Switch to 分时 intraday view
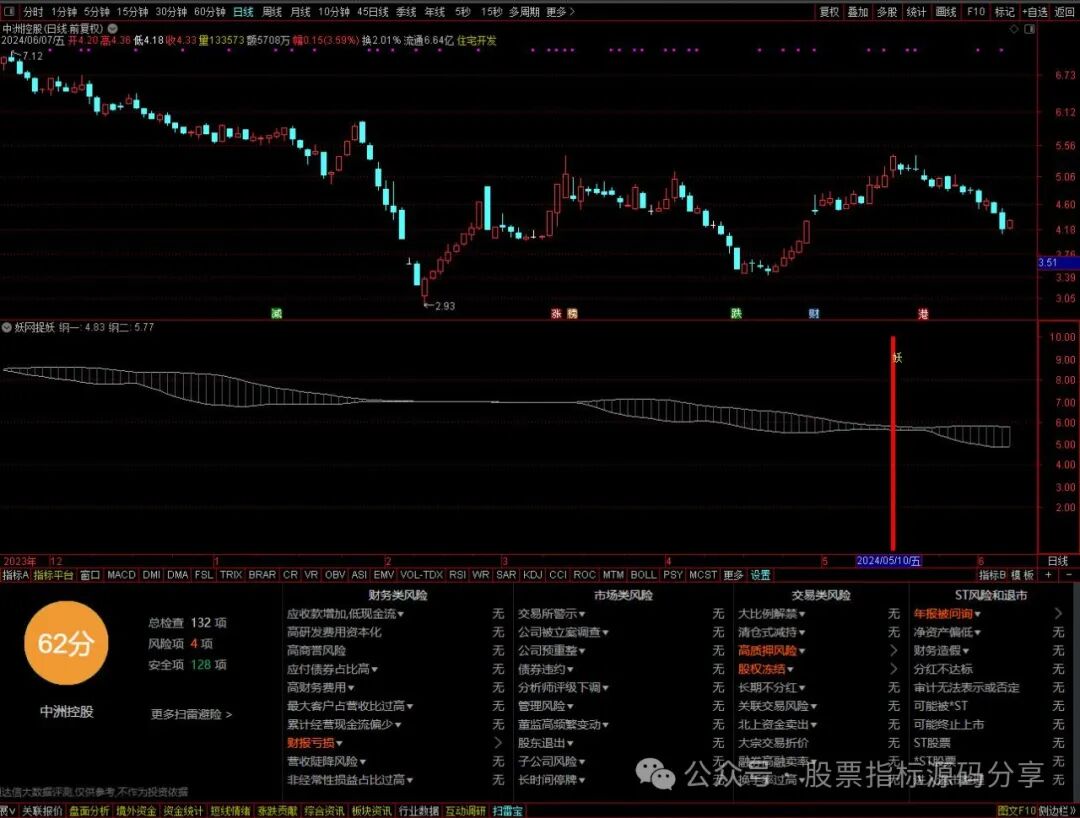 tap(33, 12)
